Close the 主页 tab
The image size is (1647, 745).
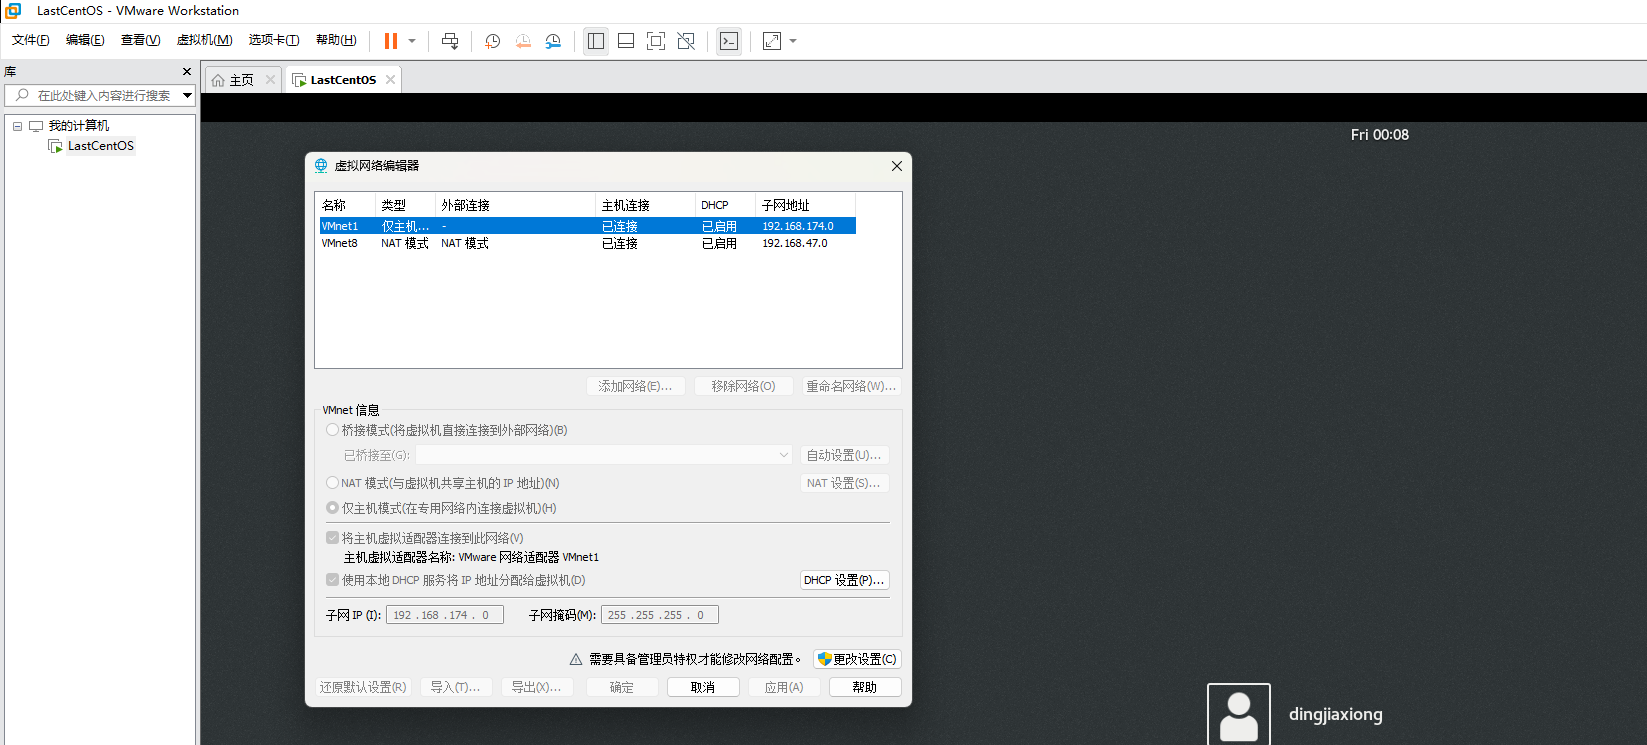pyautogui.click(x=270, y=80)
